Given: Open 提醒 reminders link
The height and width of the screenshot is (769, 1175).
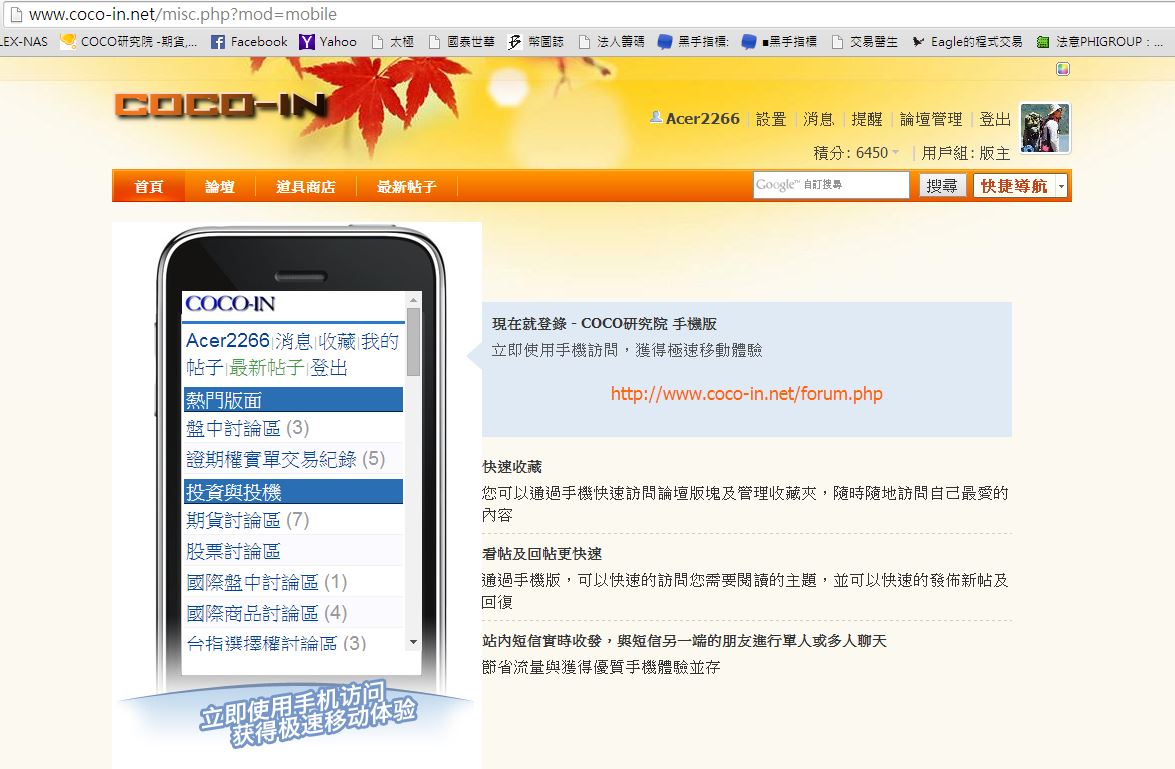Looking at the screenshot, I should tap(866, 119).
